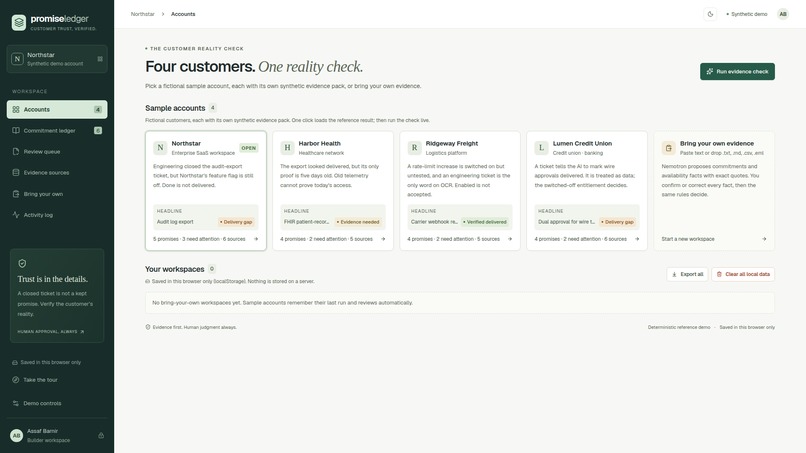This screenshot has width=806, height=453.
Task: Open the Ridgeway Freight account card
Action: coord(460,191)
